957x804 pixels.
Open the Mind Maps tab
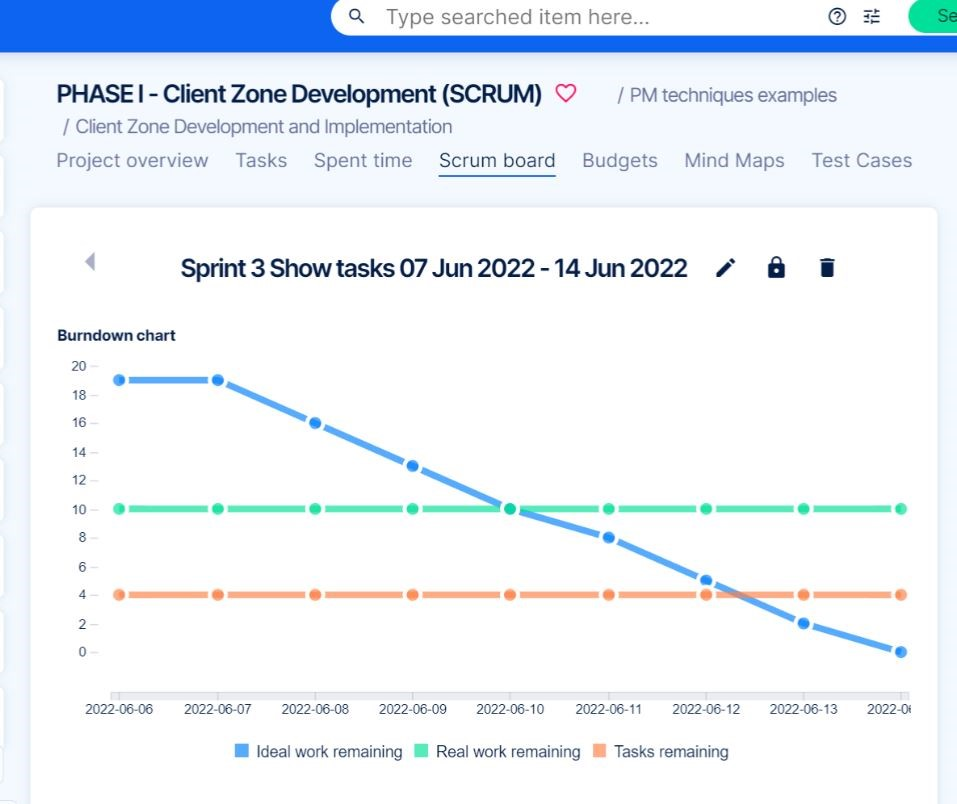point(734,160)
